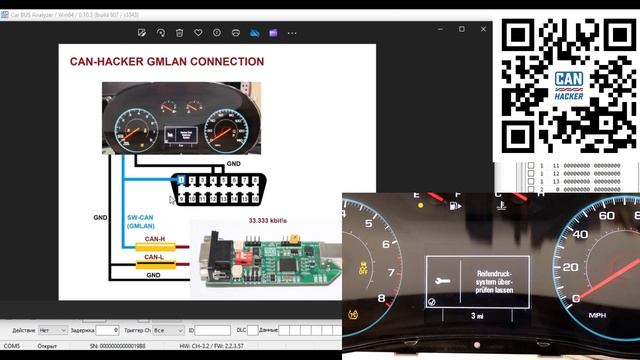Click the CAN-HACKER GMLAN CONNECTION heading
Viewport: 640px width, 360px height.
click(167, 62)
